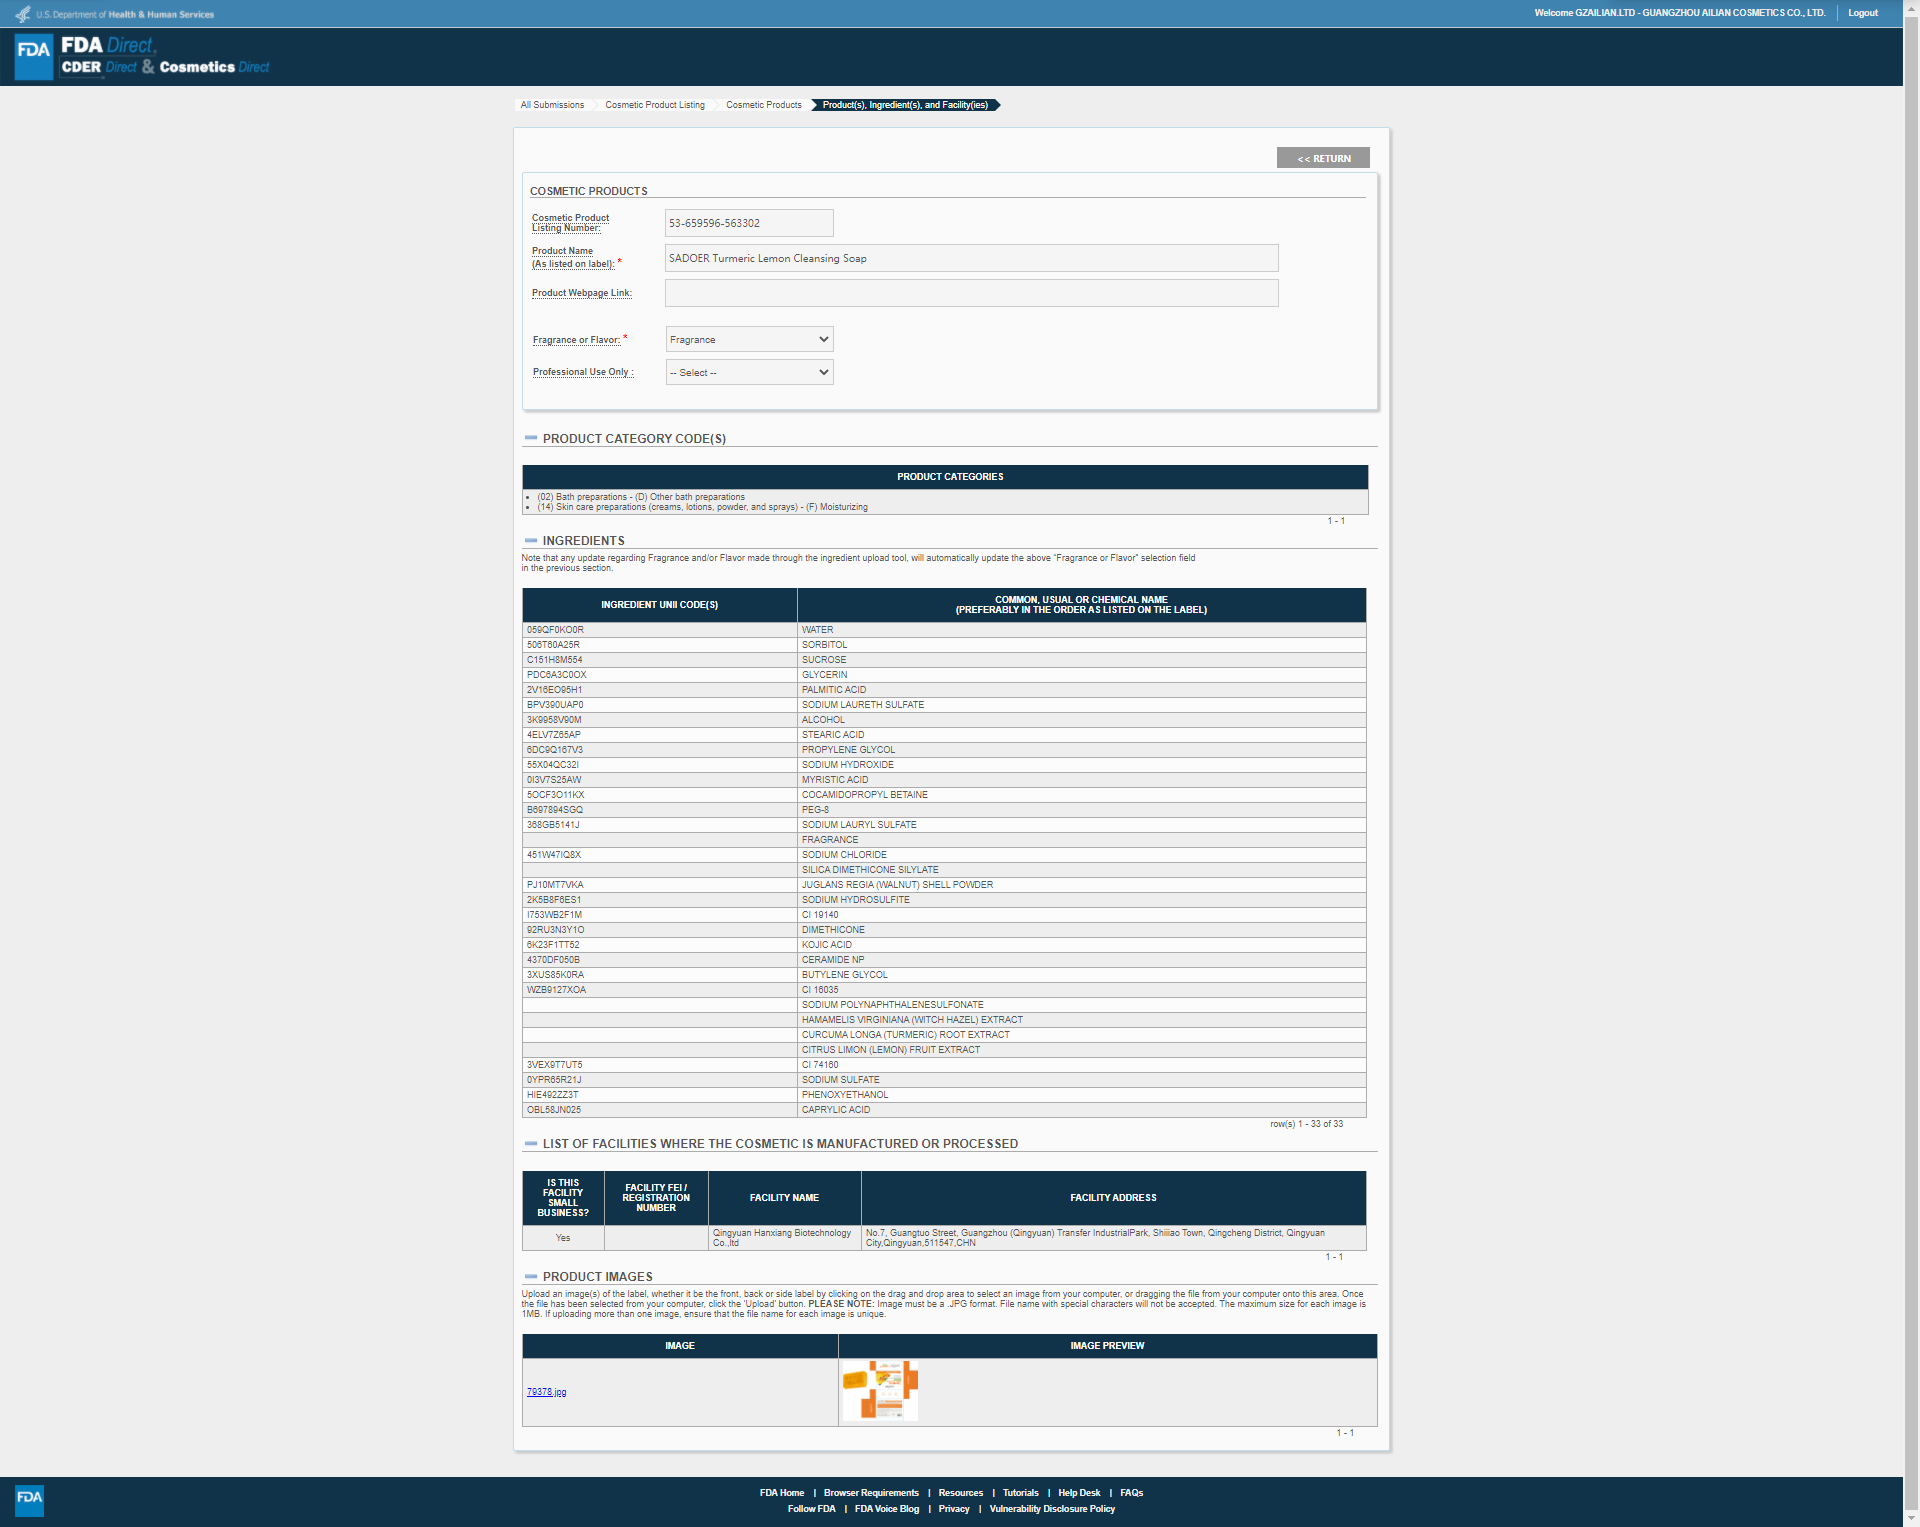Open the Help Desk footer link
This screenshot has height=1527, width=1920.
(1078, 1493)
